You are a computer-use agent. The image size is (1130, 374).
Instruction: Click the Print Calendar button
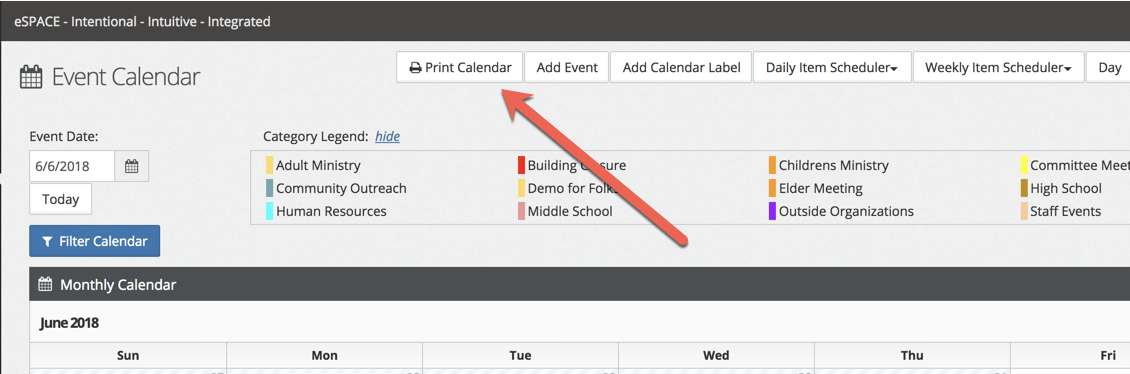tap(461, 68)
